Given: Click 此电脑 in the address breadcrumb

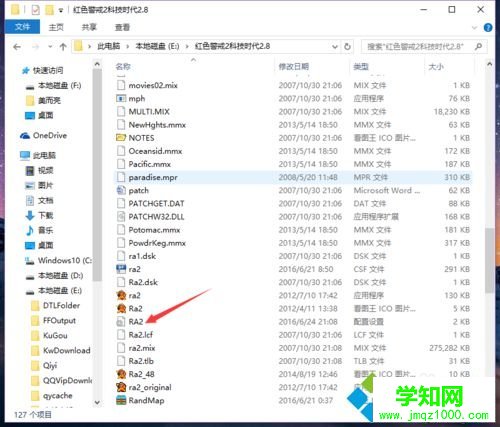Looking at the screenshot, I should tap(108, 46).
